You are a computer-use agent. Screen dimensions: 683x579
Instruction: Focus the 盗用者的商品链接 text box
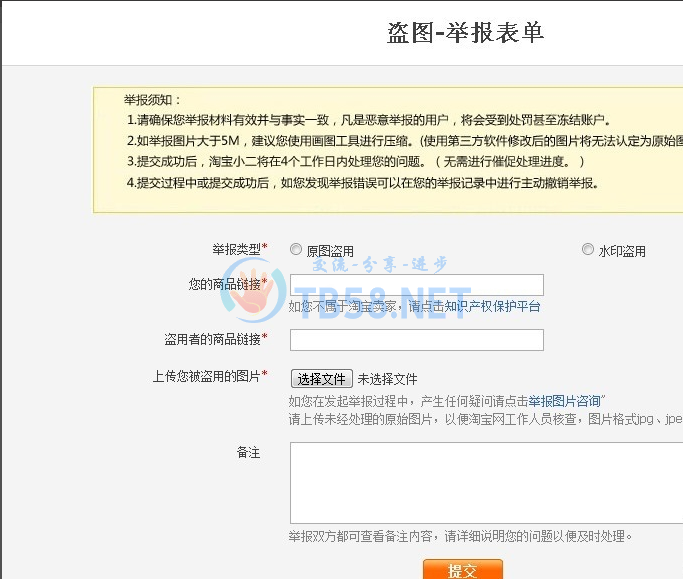pyautogui.click(x=416, y=340)
